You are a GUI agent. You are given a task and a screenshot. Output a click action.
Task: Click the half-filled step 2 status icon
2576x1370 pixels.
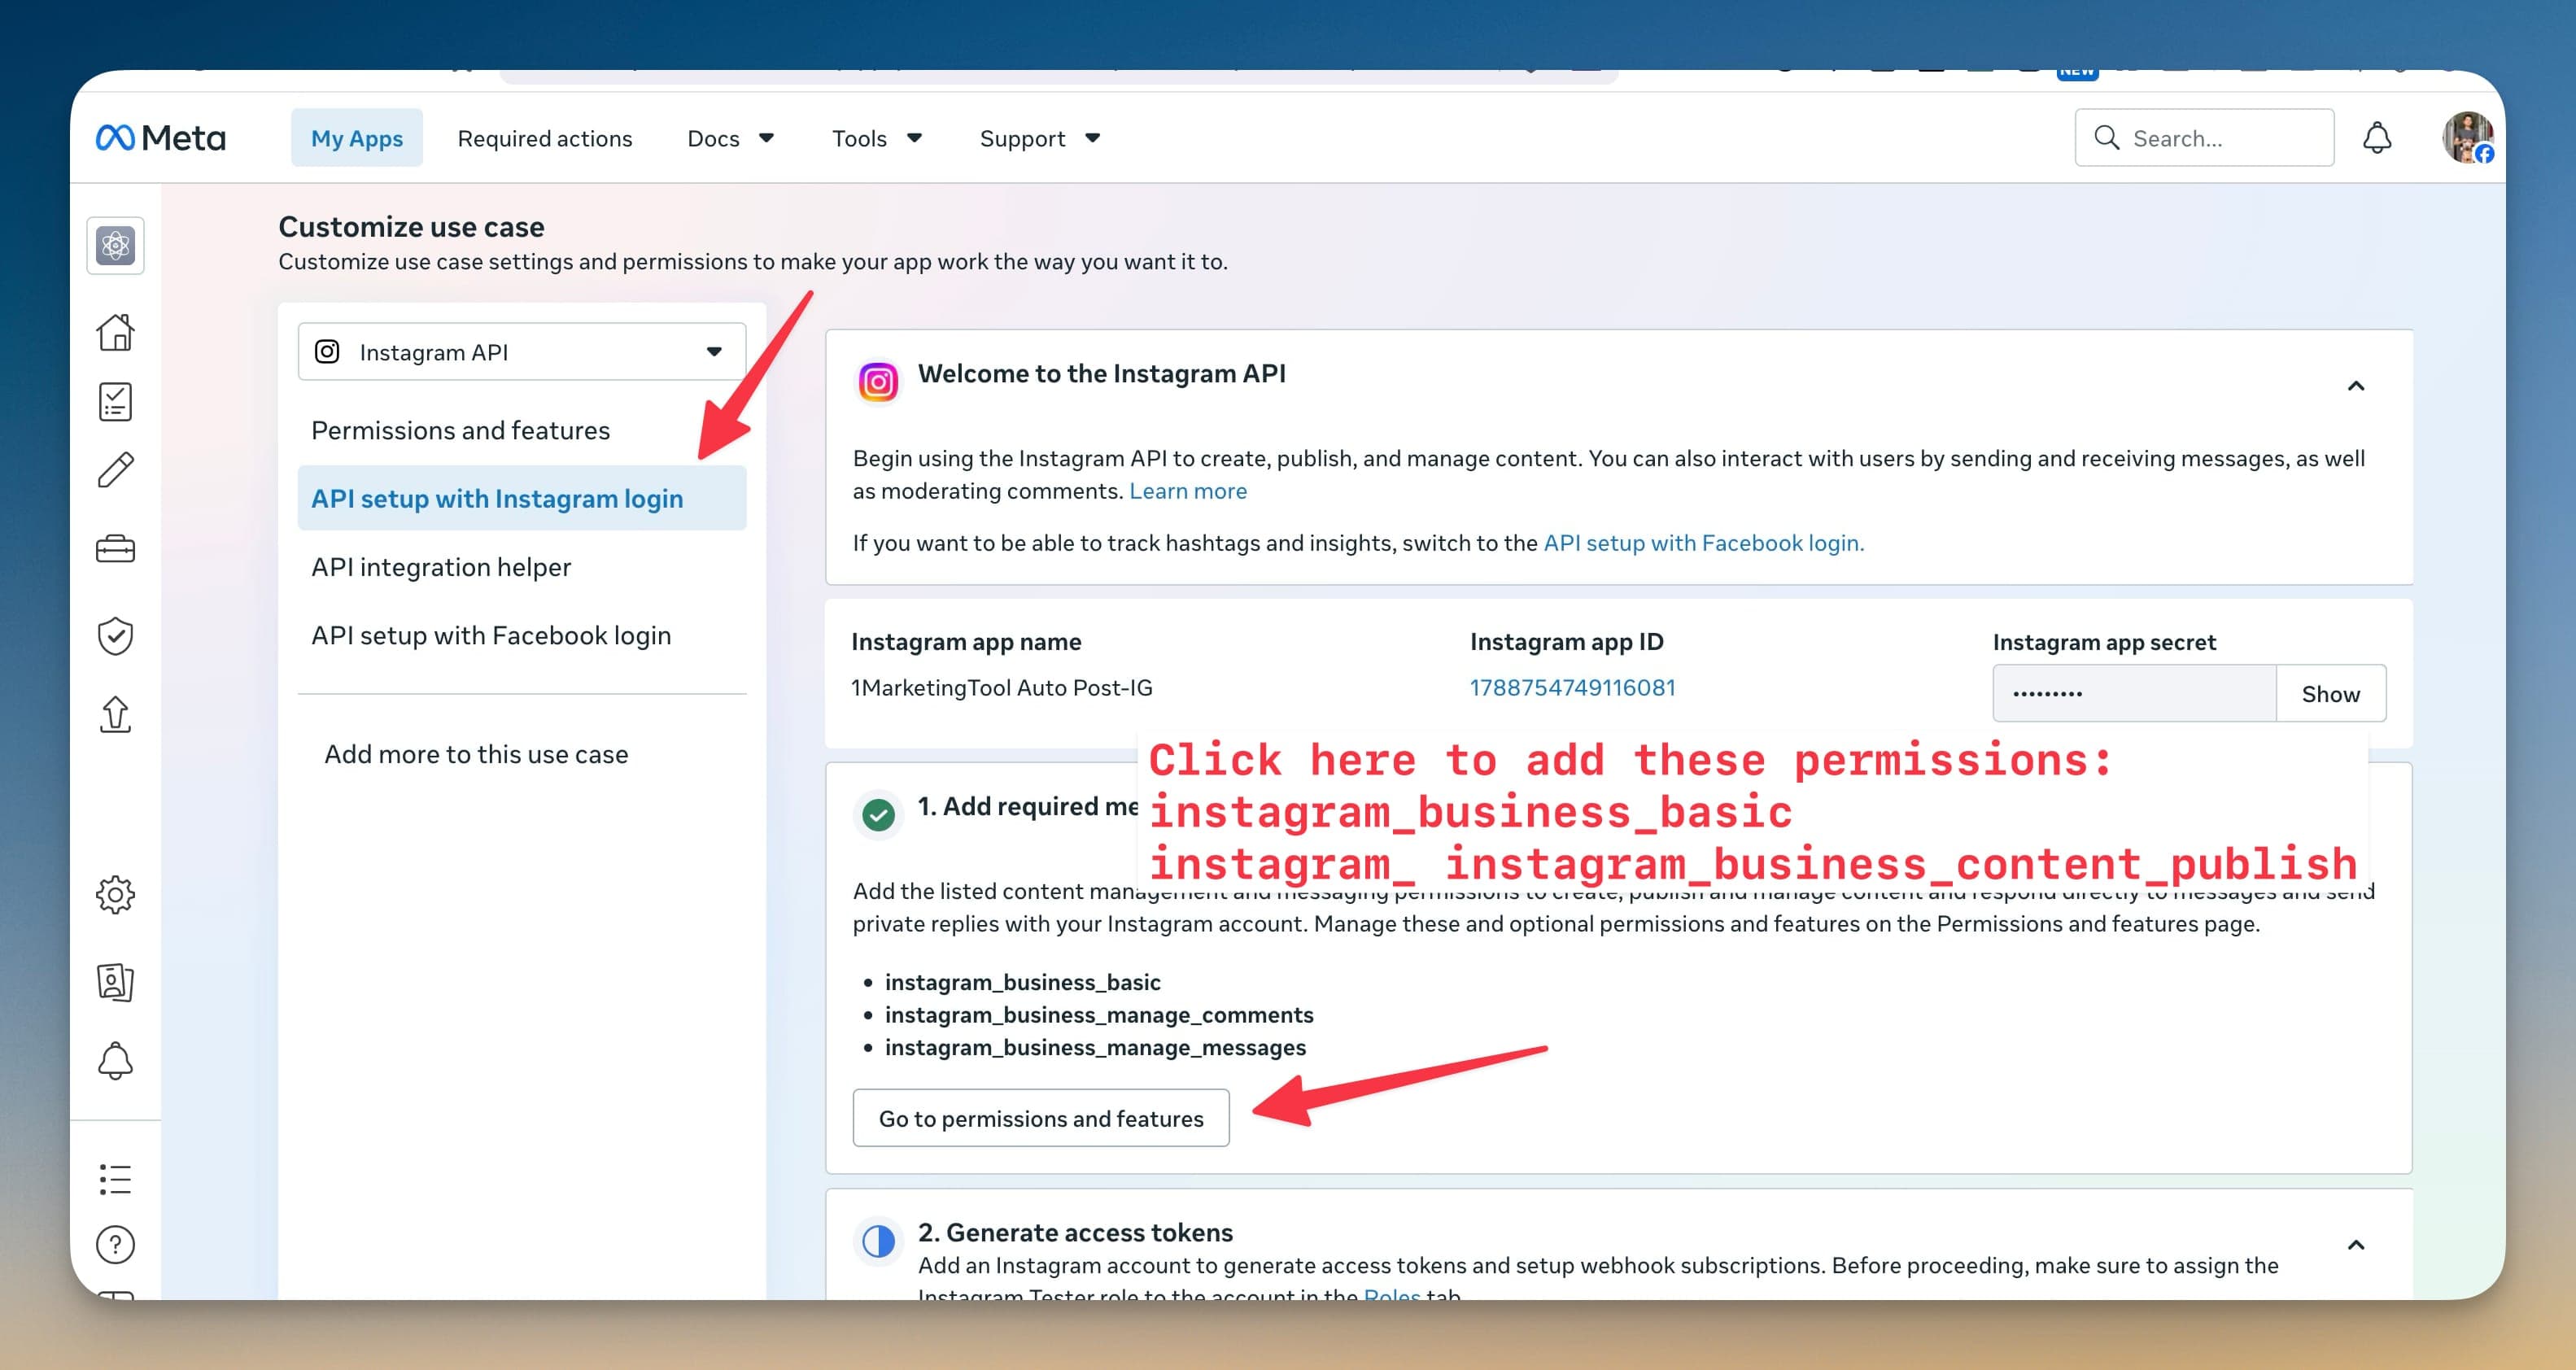tap(878, 1241)
